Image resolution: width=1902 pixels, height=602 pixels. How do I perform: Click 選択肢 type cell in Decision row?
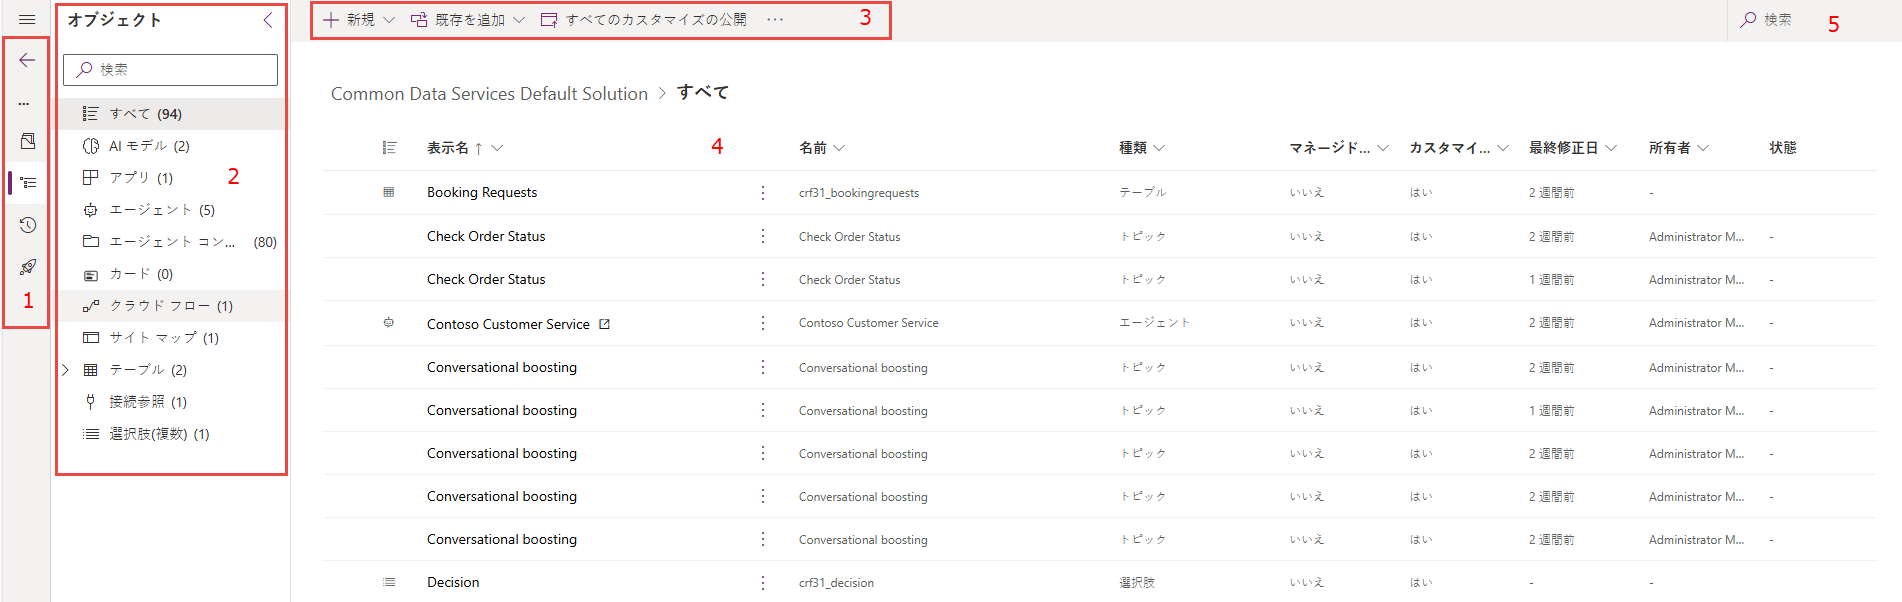[1137, 583]
